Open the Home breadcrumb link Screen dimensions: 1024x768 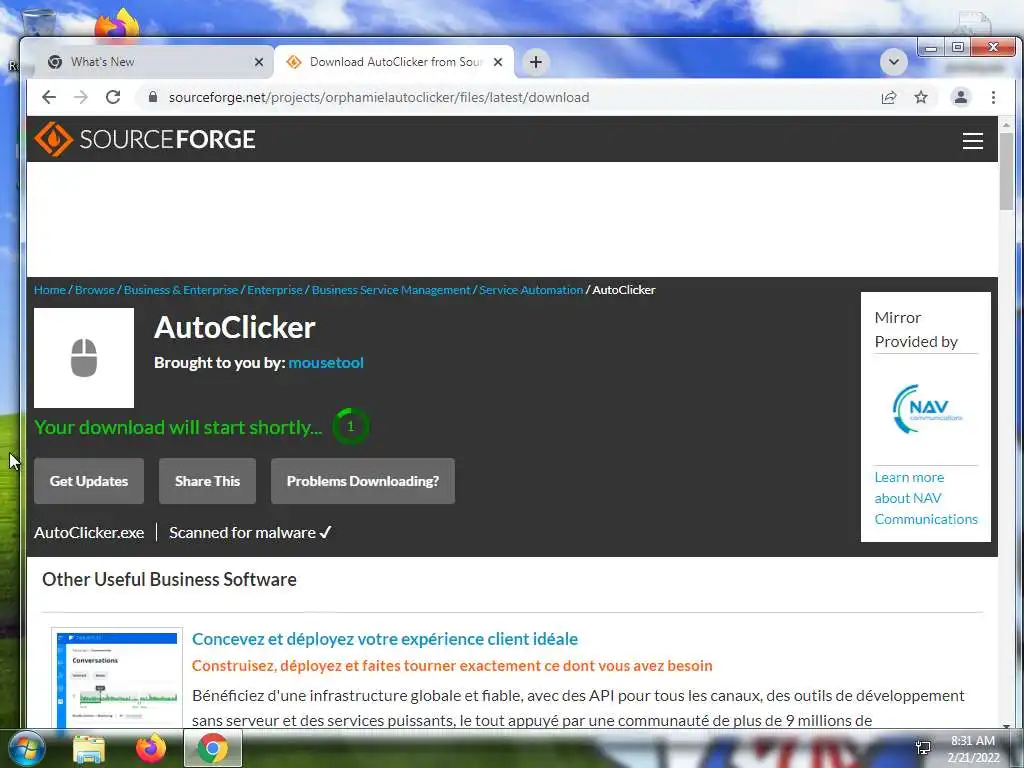tap(50, 290)
